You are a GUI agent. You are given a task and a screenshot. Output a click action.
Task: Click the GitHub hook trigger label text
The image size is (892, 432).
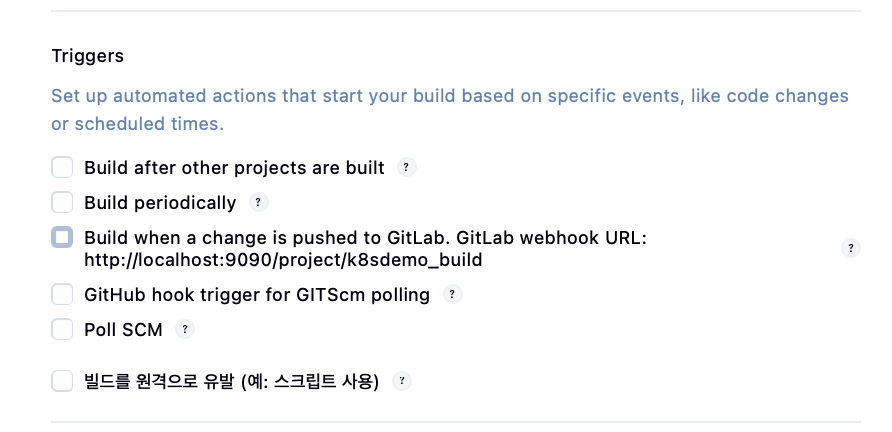tap(257, 295)
